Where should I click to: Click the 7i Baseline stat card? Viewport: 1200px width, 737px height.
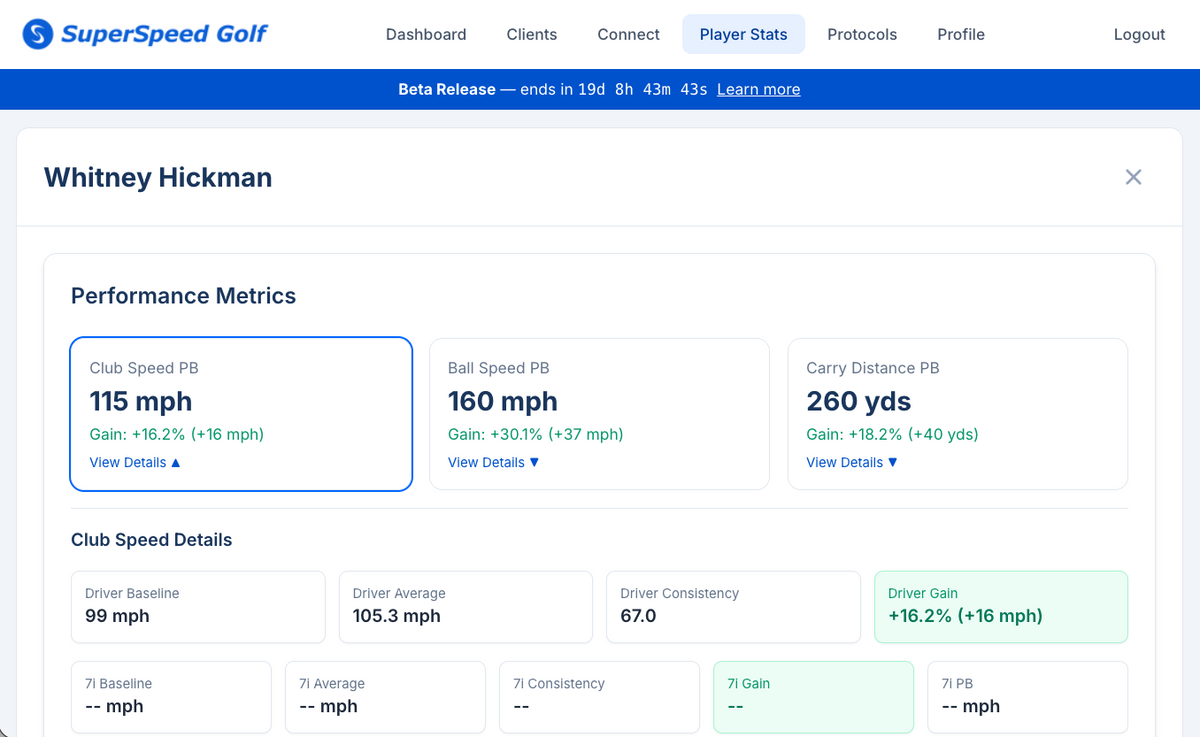point(170,696)
